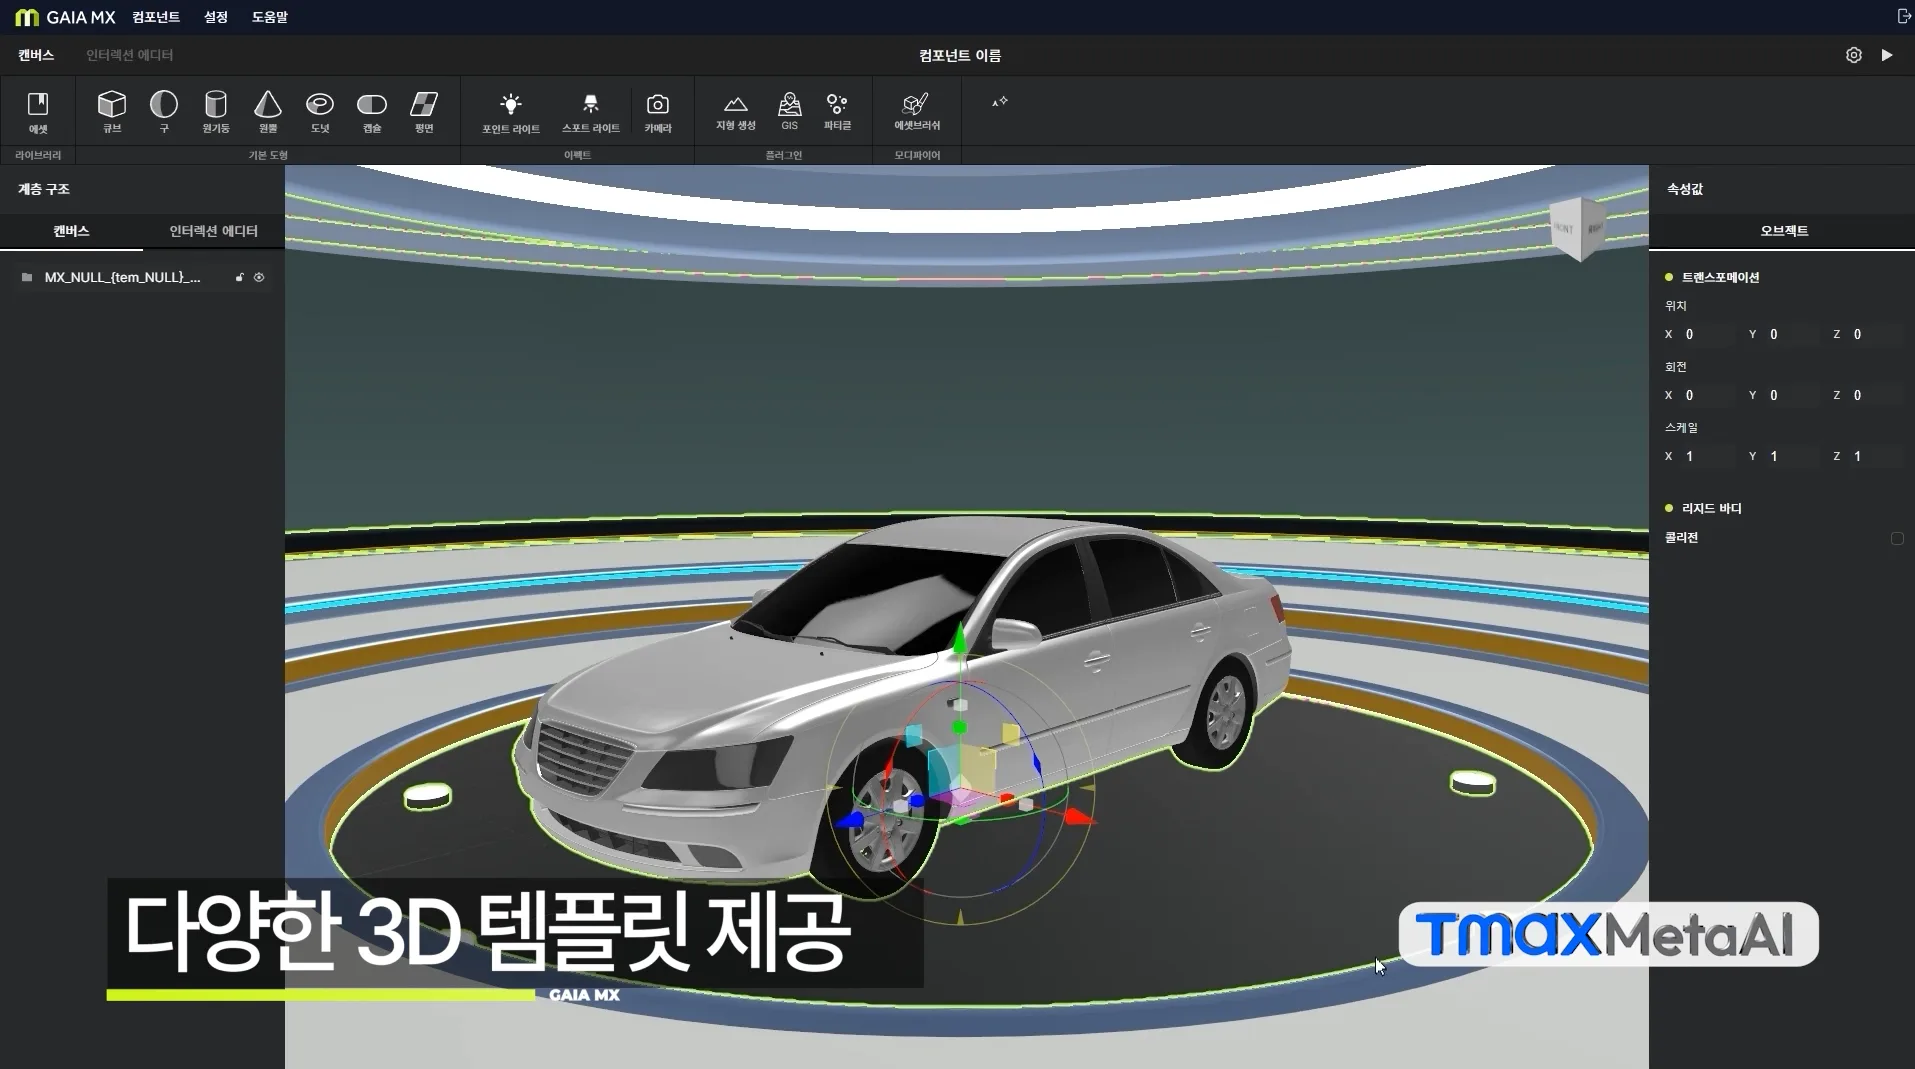Image resolution: width=1915 pixels, height=1069 pixels.
Task: Click the green Y-axis gizmo arrow
Action: [x=960, y=640]
